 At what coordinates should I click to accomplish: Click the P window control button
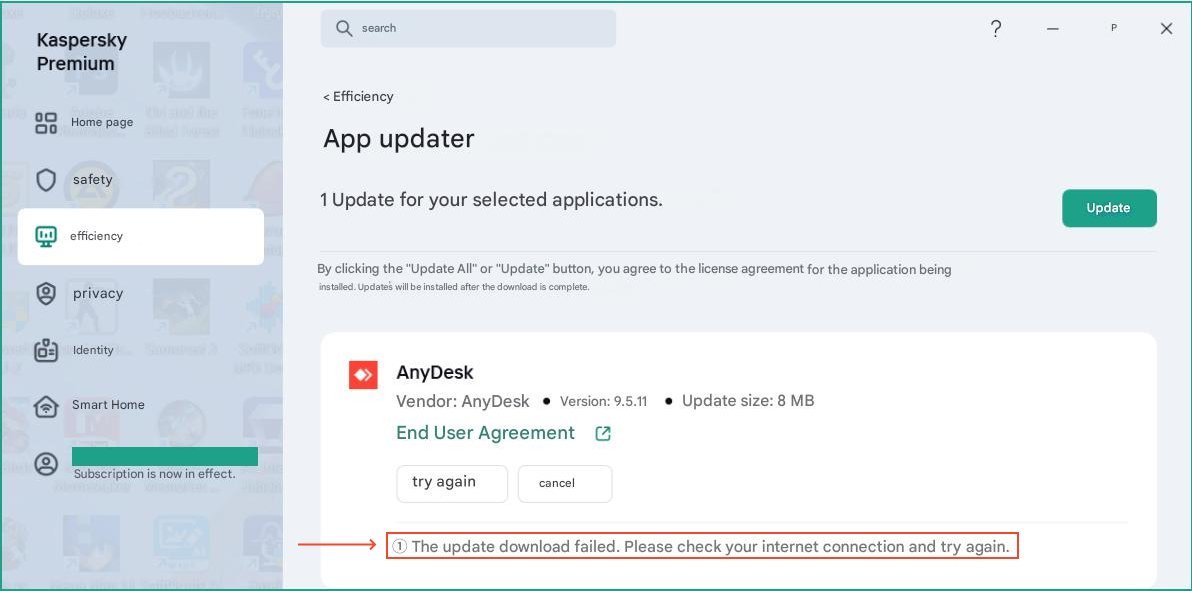[1114, 28]
